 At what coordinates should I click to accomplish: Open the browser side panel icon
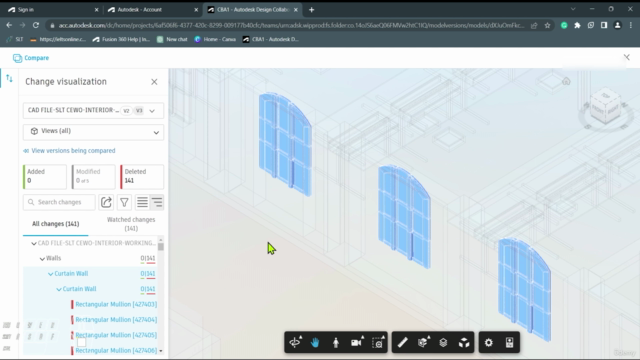point(604,25)
